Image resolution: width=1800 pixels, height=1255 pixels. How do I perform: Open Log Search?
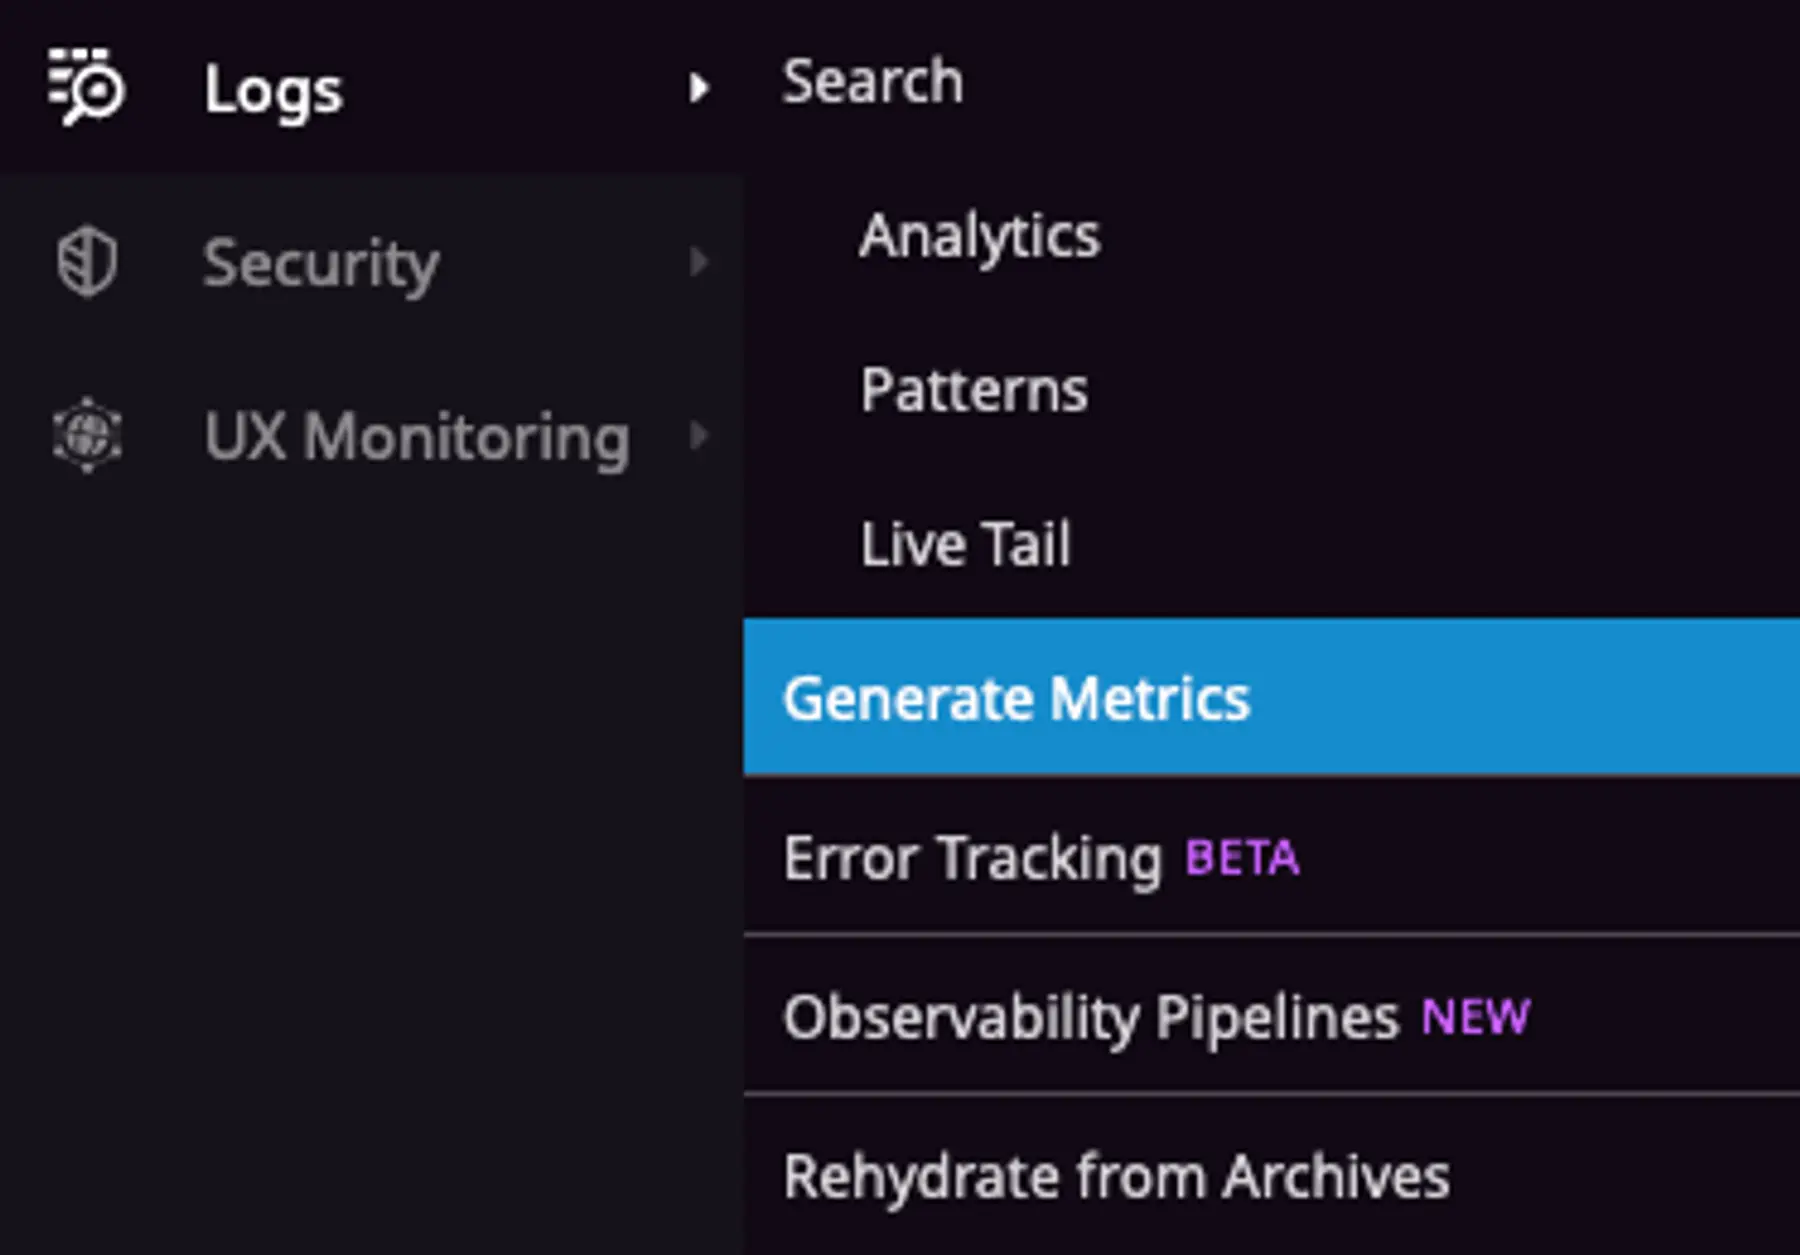click(x=872, y=82)
